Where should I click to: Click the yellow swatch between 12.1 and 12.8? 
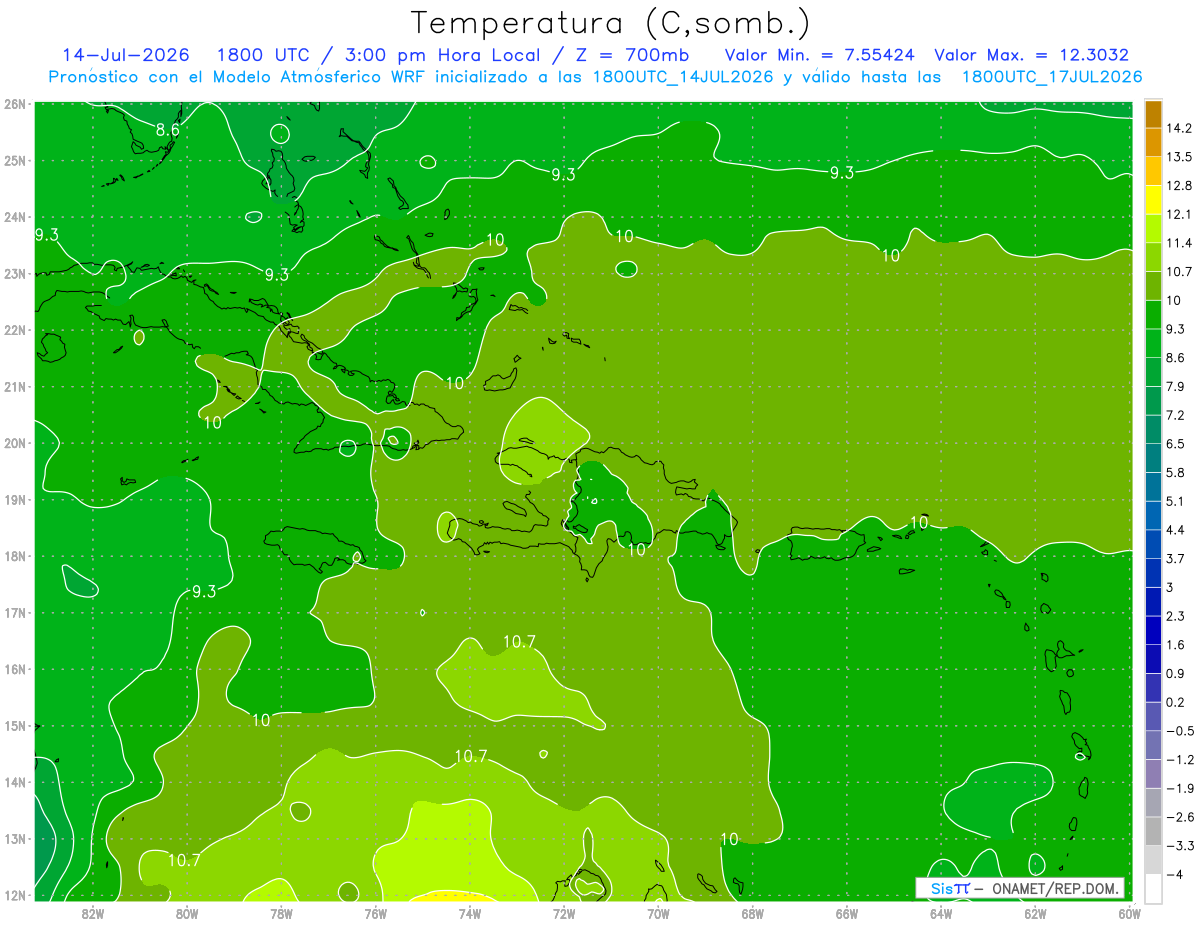(x=1153, y=200)
